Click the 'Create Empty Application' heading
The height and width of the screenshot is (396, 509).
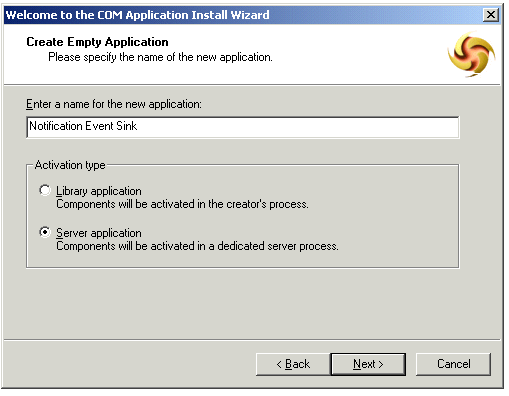[x=97, y=42]
